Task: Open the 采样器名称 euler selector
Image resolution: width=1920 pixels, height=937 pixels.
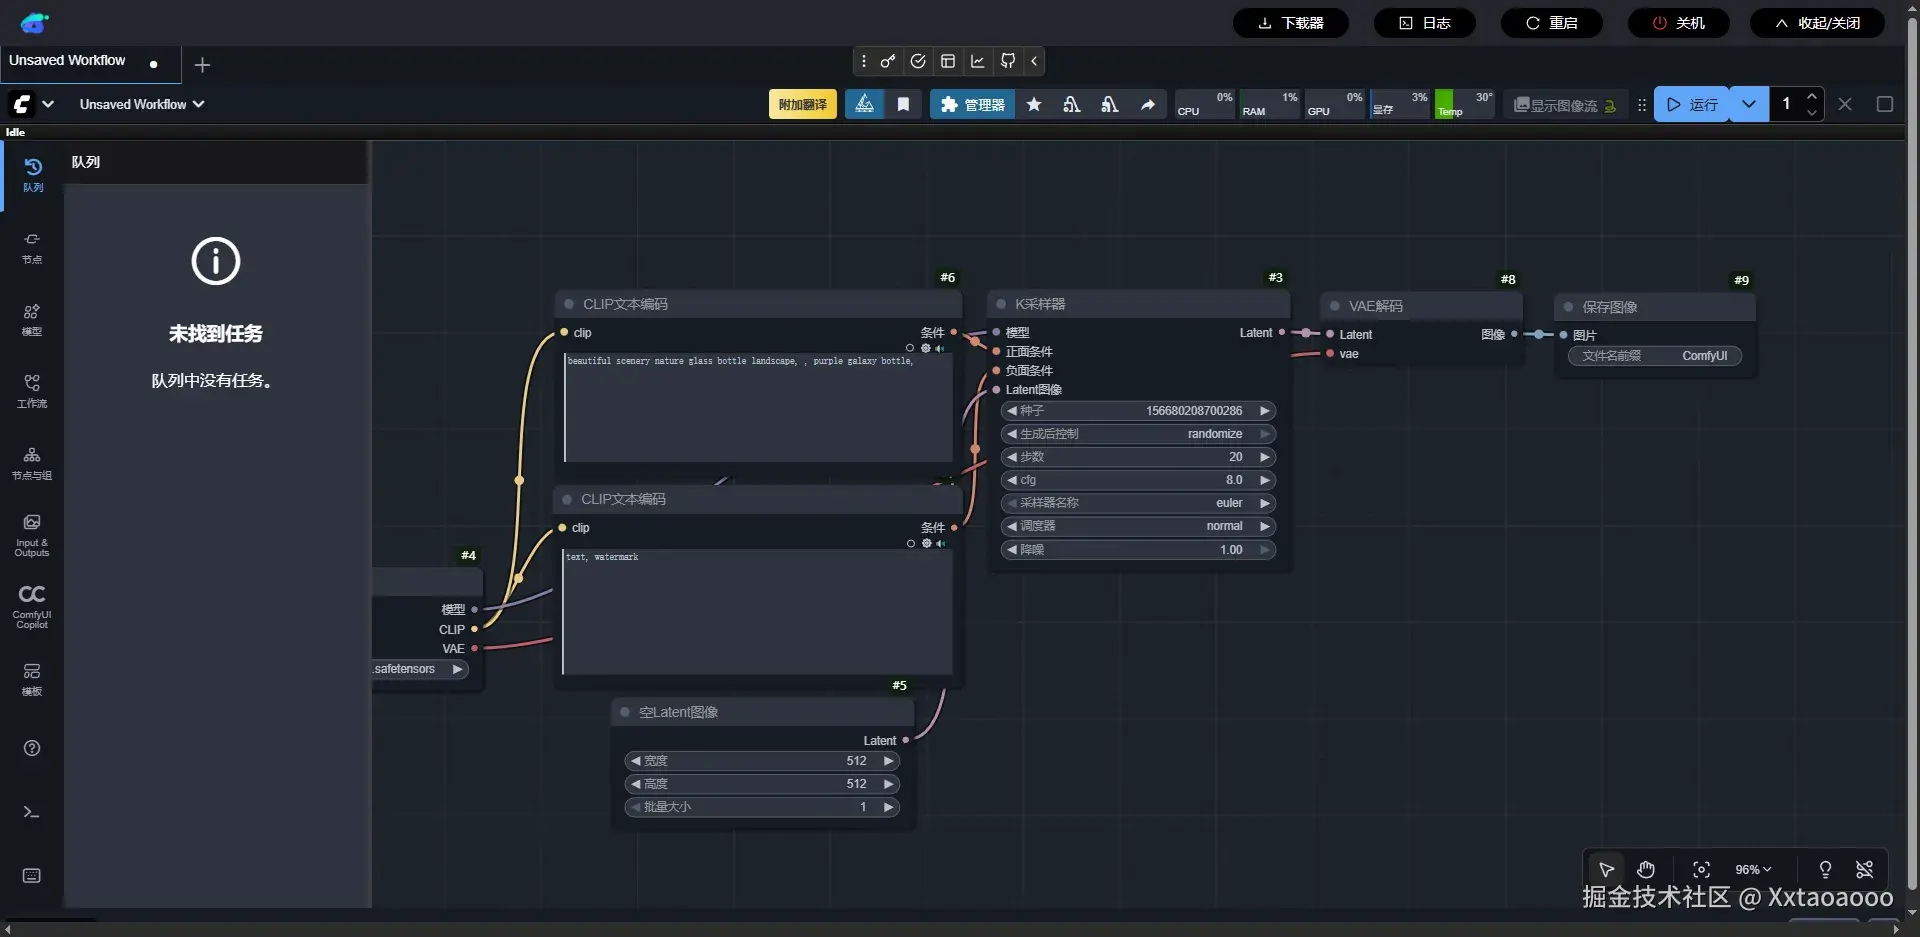Action: tap(1138, 503)
